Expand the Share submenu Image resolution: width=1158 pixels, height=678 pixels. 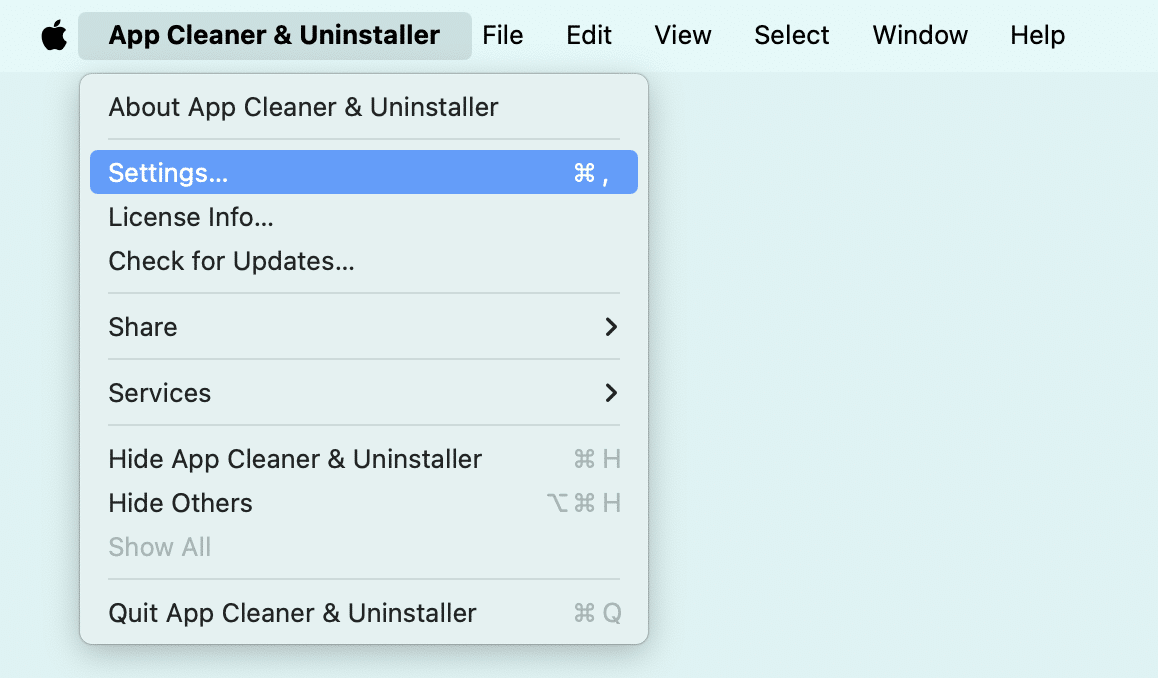[363, 326]
